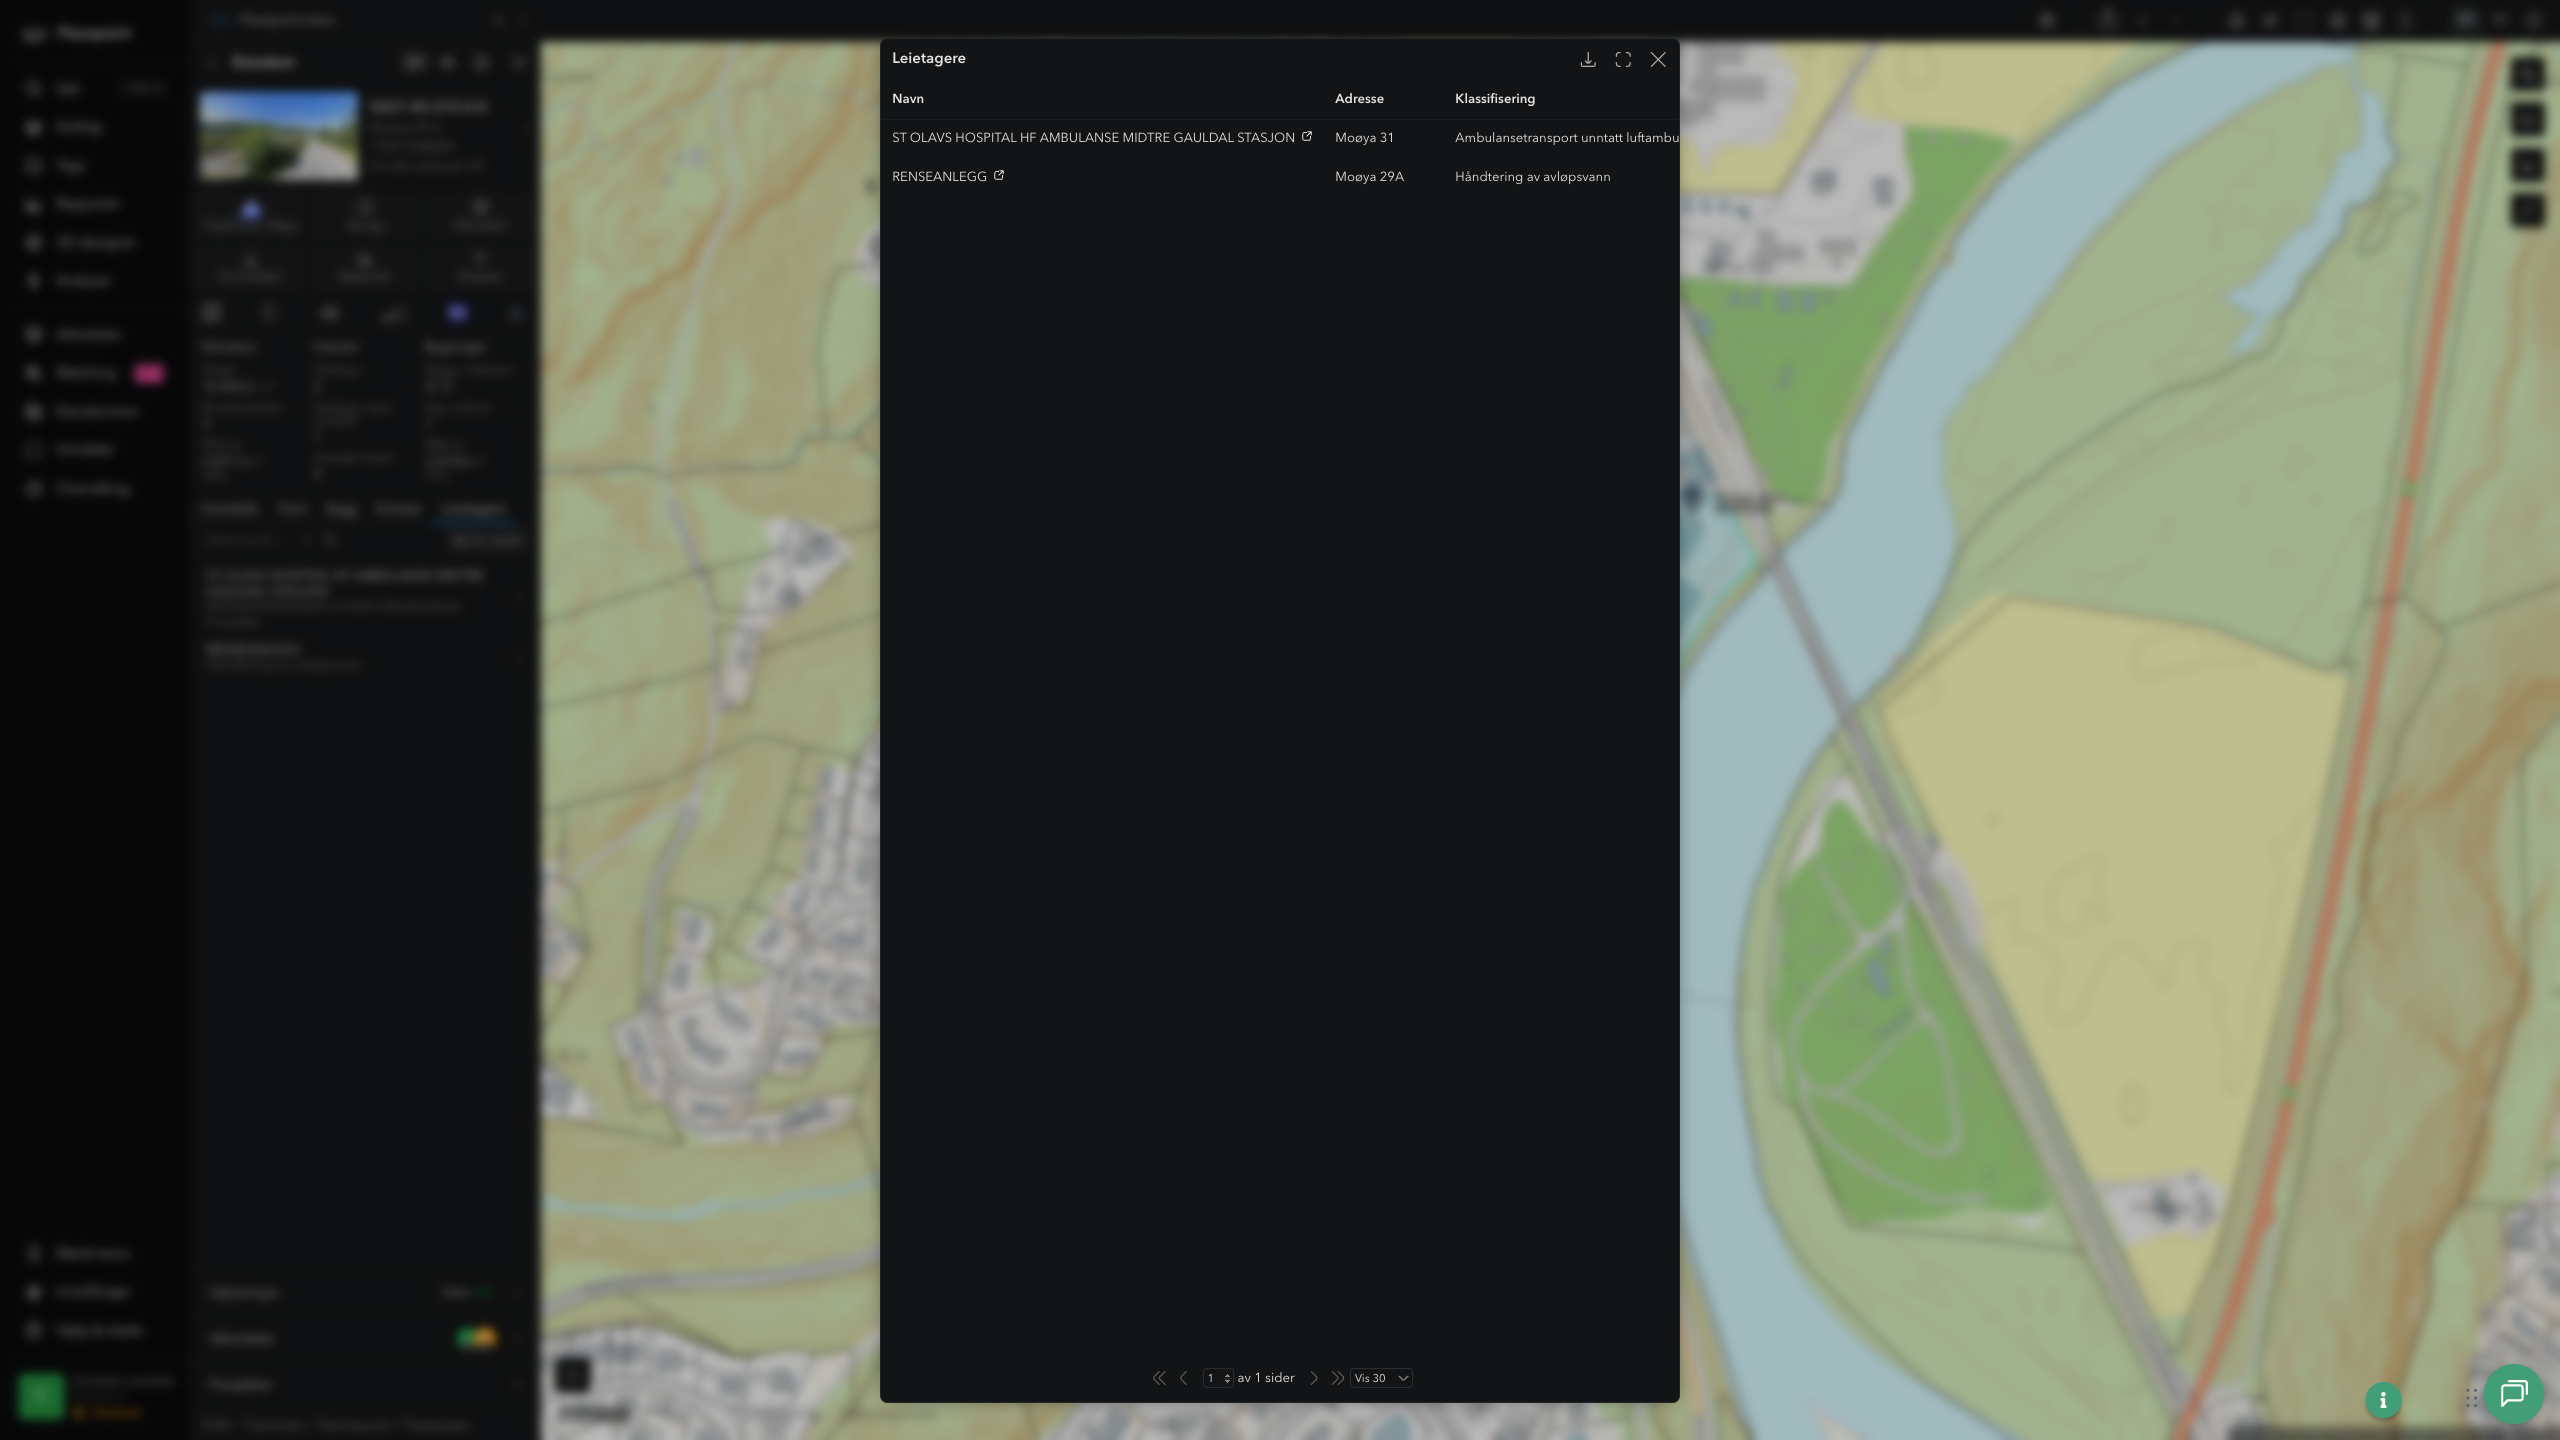Viewport: 2560px width, 1440px height.
Task: Click the Ambulansetransport classification cell
Action: click(x=1566, y=138)
